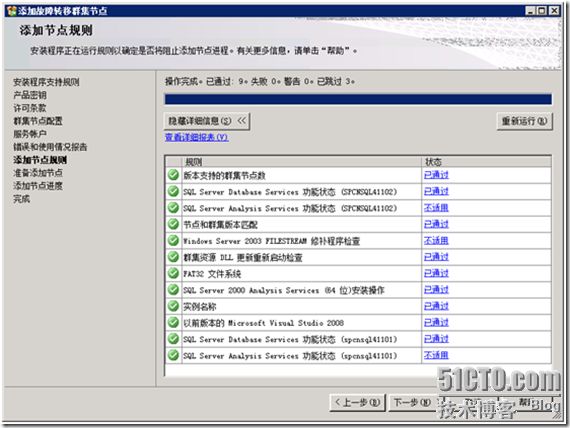Click the 重新运行 re-run button
This screenshot has height=428, width=570.
(x=524, y=121)
